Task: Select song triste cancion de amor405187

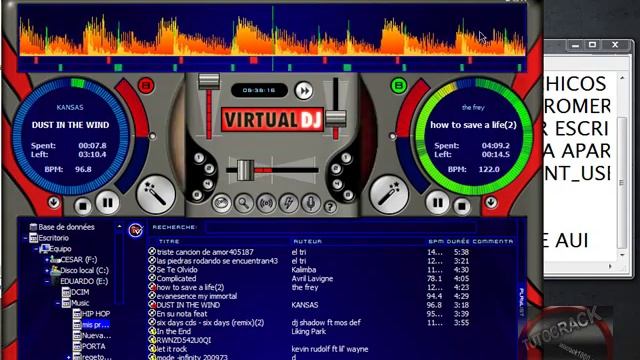Action: point(205,252)
